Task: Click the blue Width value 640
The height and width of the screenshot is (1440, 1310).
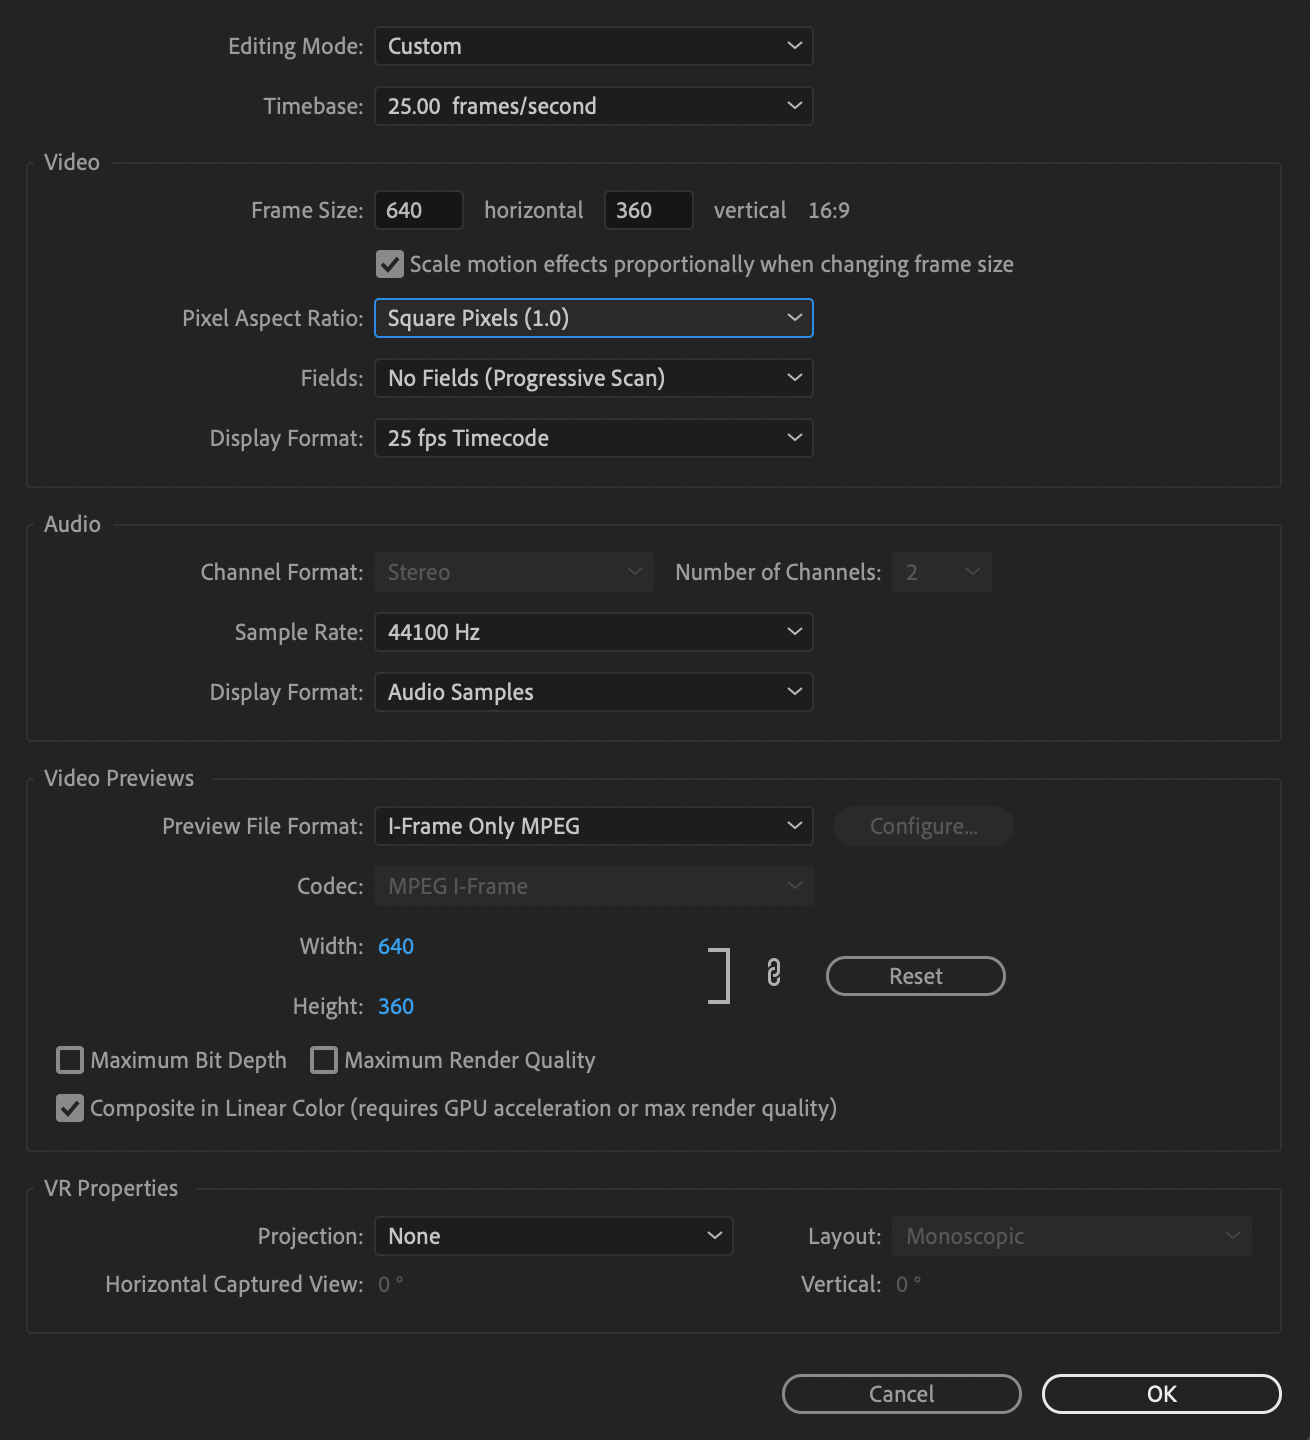Action: click(395, 946)
